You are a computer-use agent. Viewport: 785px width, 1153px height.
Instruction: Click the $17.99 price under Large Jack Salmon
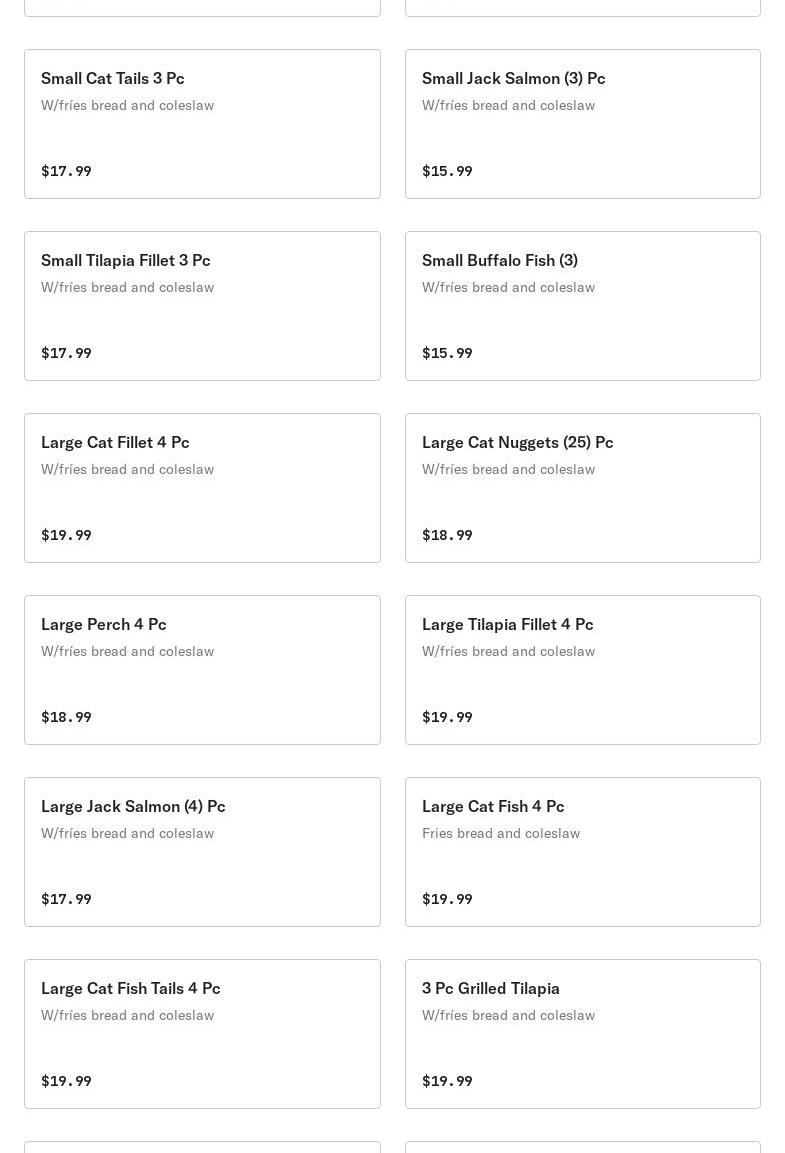(66, 899)
